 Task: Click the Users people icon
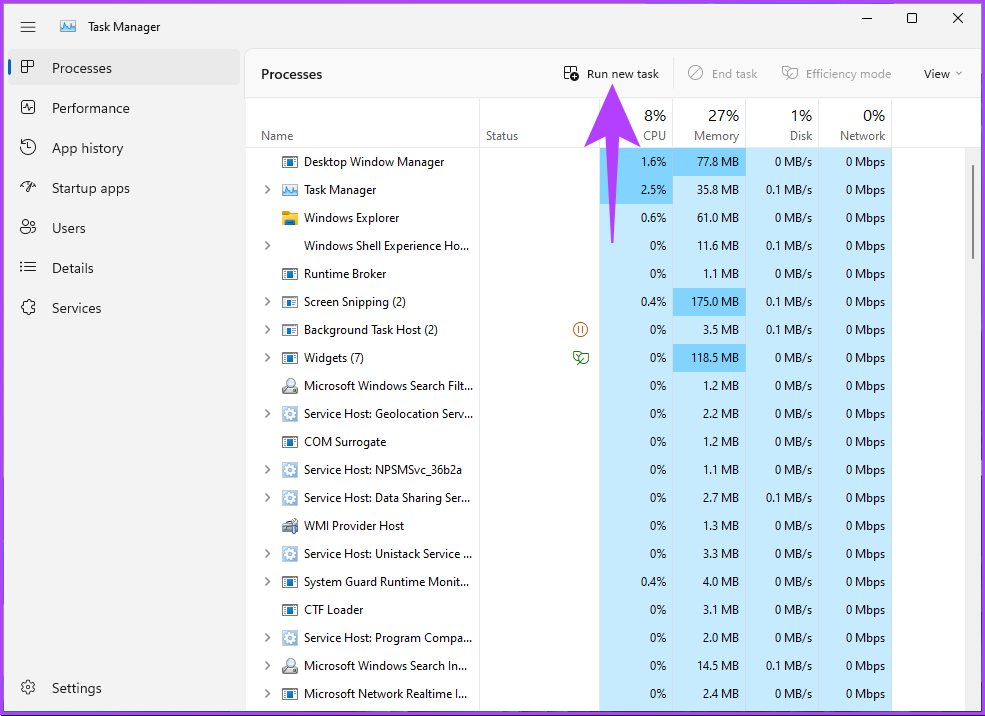[x=28, y=227]
